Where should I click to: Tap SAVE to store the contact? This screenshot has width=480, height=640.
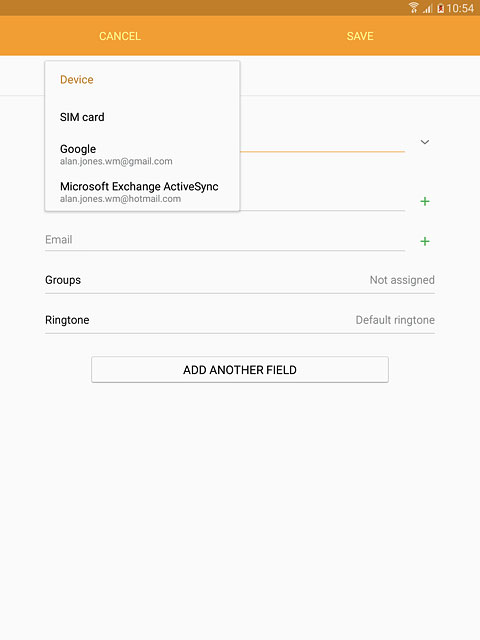360,36
